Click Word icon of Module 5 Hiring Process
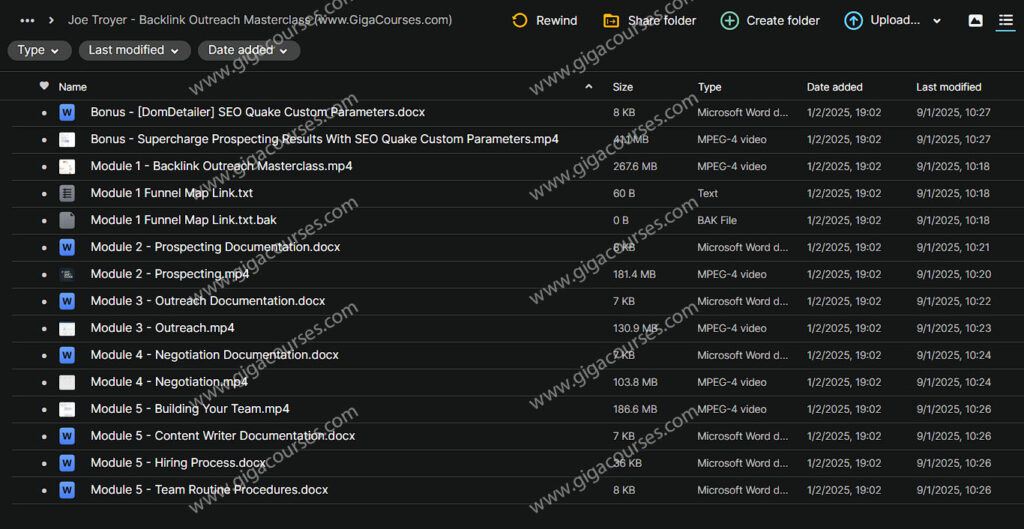The width and height of the screenshot is (1024, 529). pyautogui.click(x=67, y=463)
